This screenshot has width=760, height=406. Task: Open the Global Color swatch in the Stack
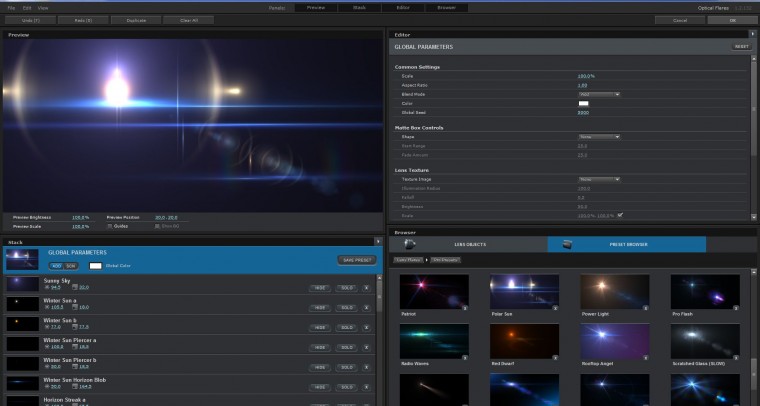coord(96,266)
